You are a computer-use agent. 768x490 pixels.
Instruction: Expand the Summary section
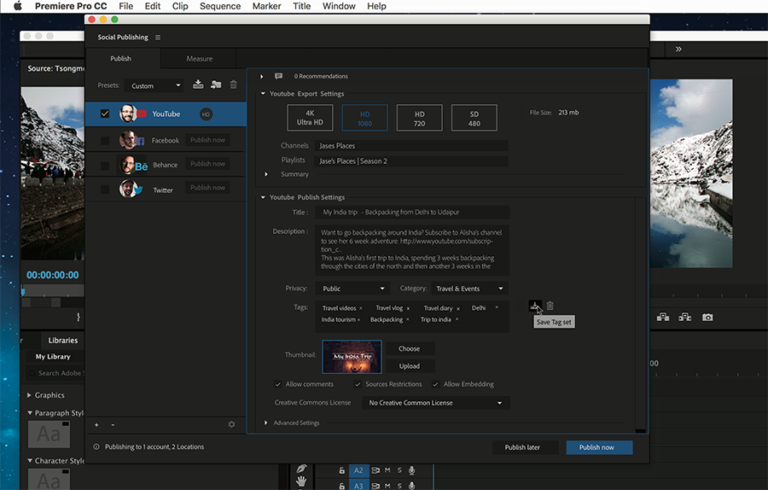pyautogui.click(x=266, y=174)
